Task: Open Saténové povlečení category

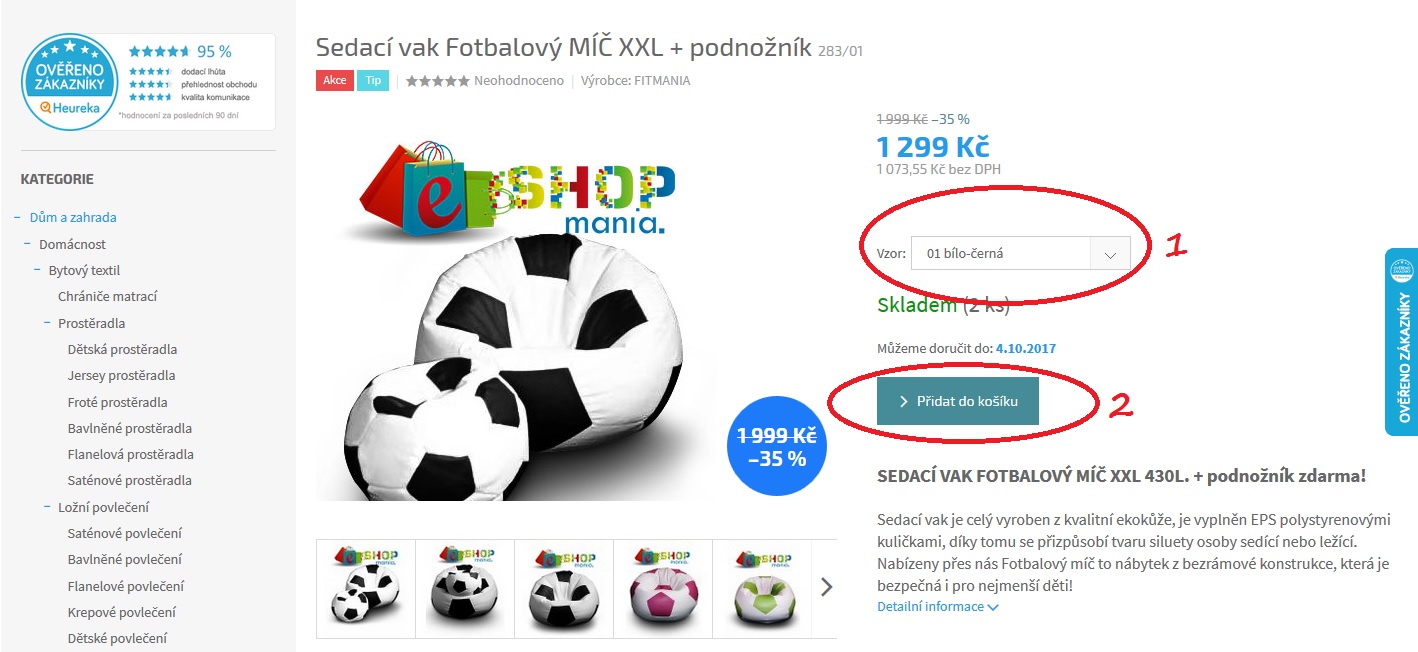Action: tap(124, 533)
